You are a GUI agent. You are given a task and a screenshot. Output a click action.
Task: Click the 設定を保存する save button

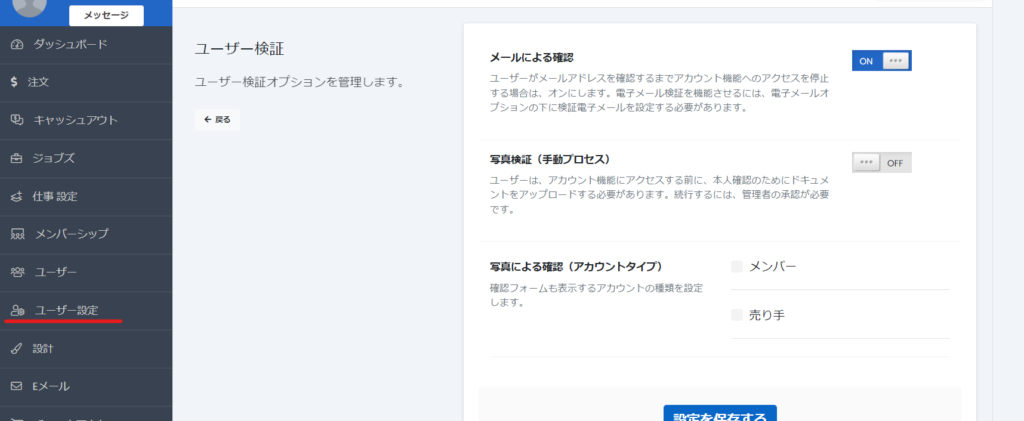tap(719, 414)
